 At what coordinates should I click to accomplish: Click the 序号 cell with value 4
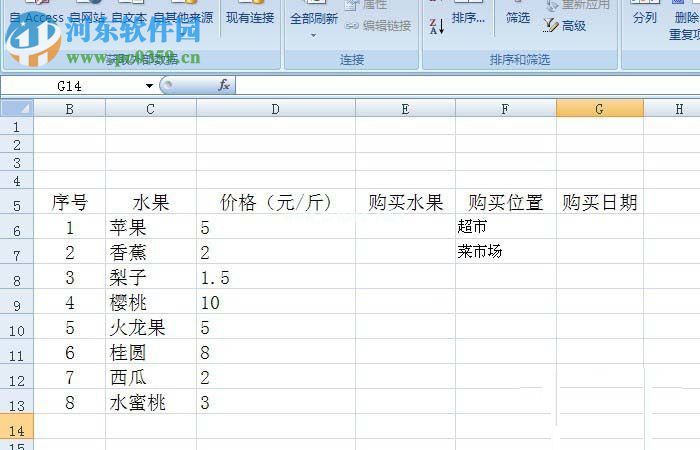(70, 302)
